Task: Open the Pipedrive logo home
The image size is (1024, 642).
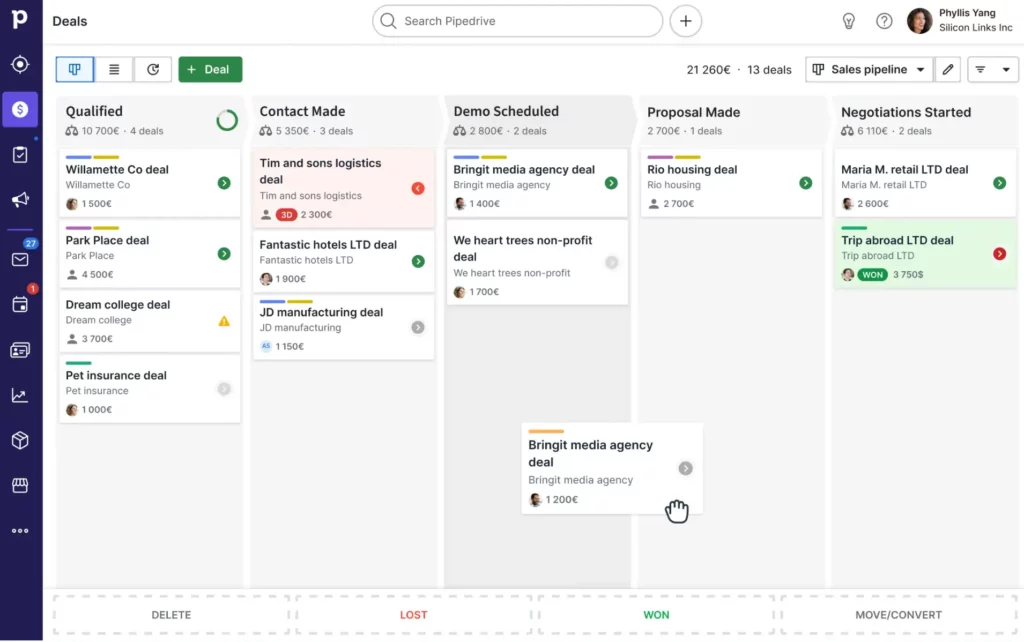Action: [20, 19]
